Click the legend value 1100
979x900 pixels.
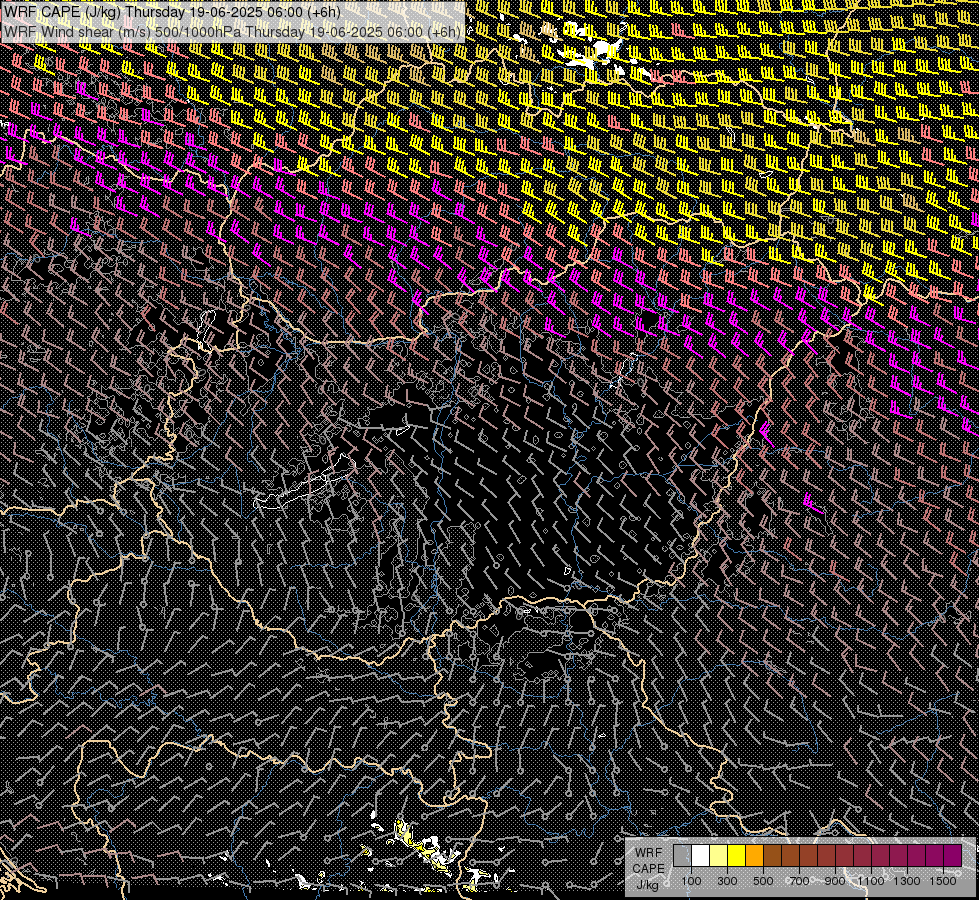tap(871, 881)
